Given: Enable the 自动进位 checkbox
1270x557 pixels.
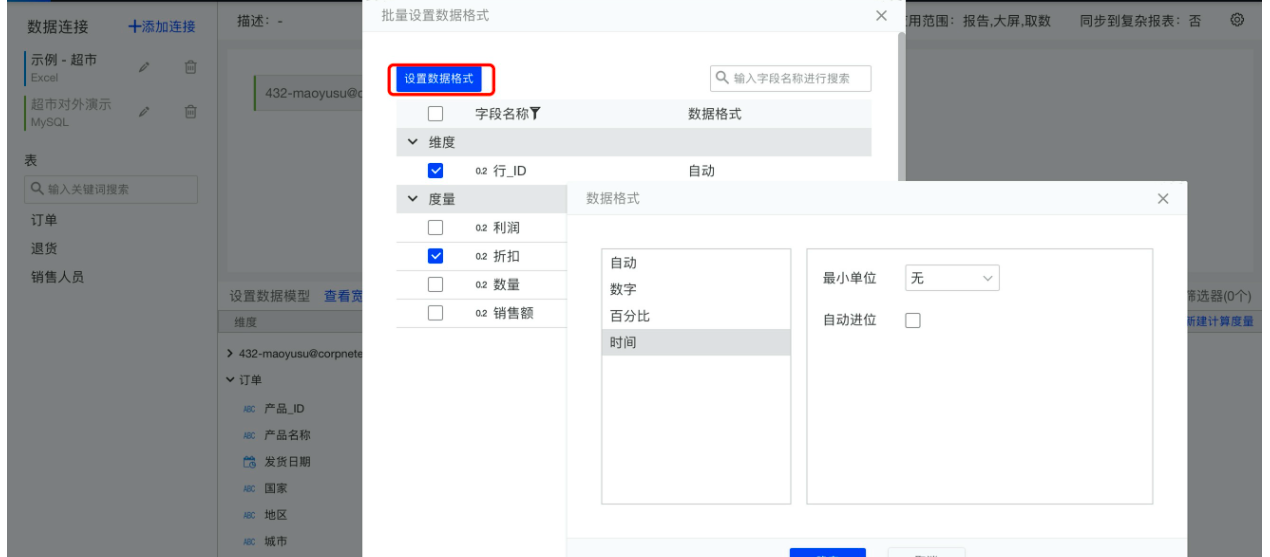Looking at the screenshot, I should (x=912, y=319).
